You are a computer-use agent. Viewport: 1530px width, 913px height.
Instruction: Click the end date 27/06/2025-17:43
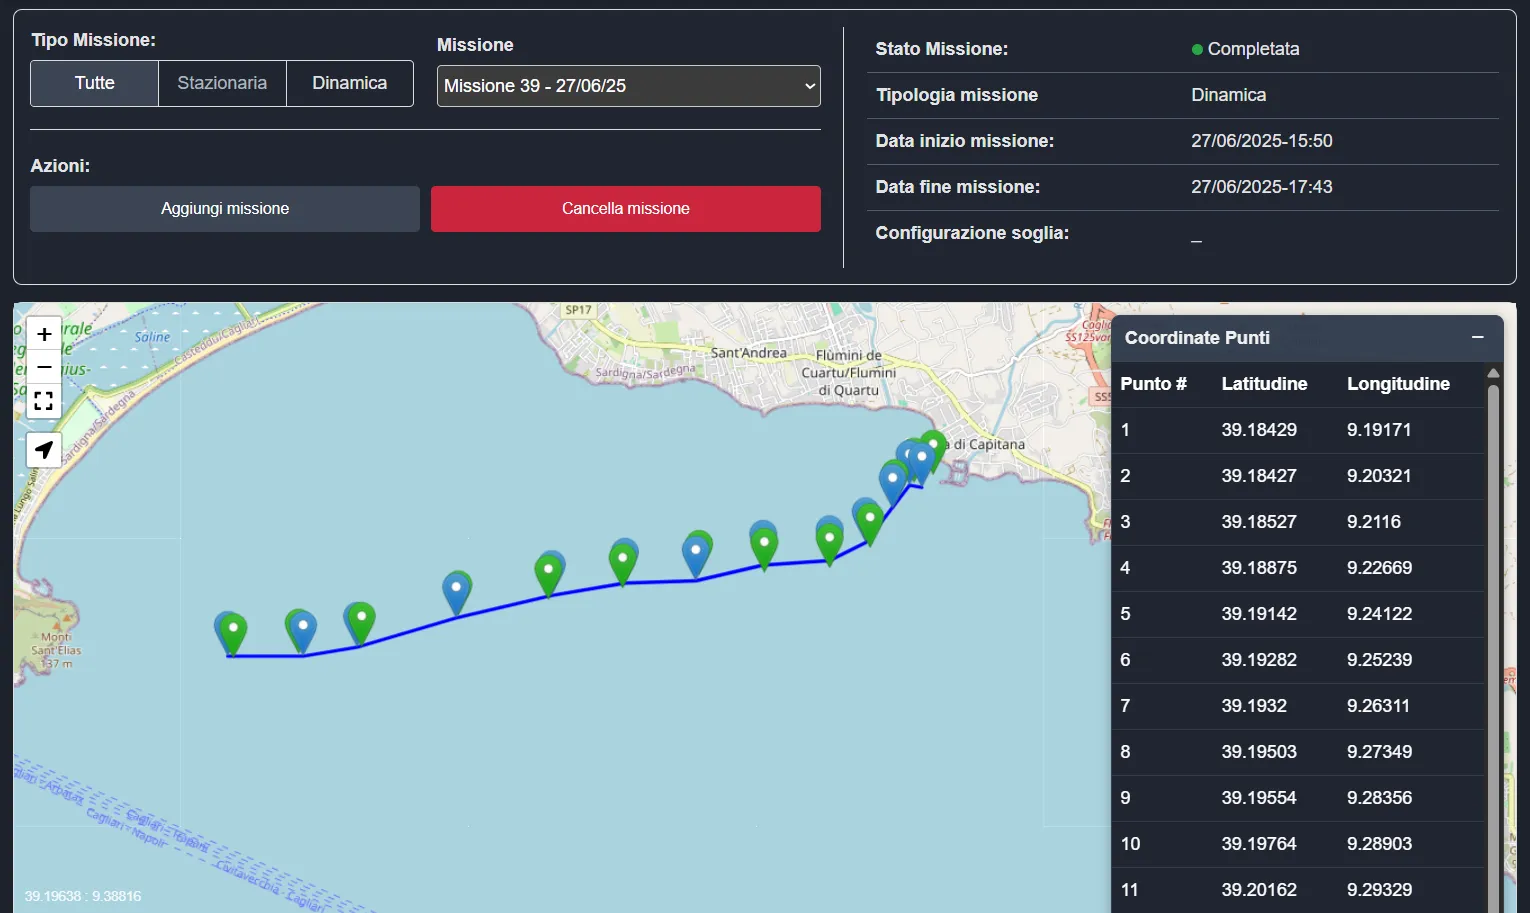pyautogui.click(x=1261, y=187)
